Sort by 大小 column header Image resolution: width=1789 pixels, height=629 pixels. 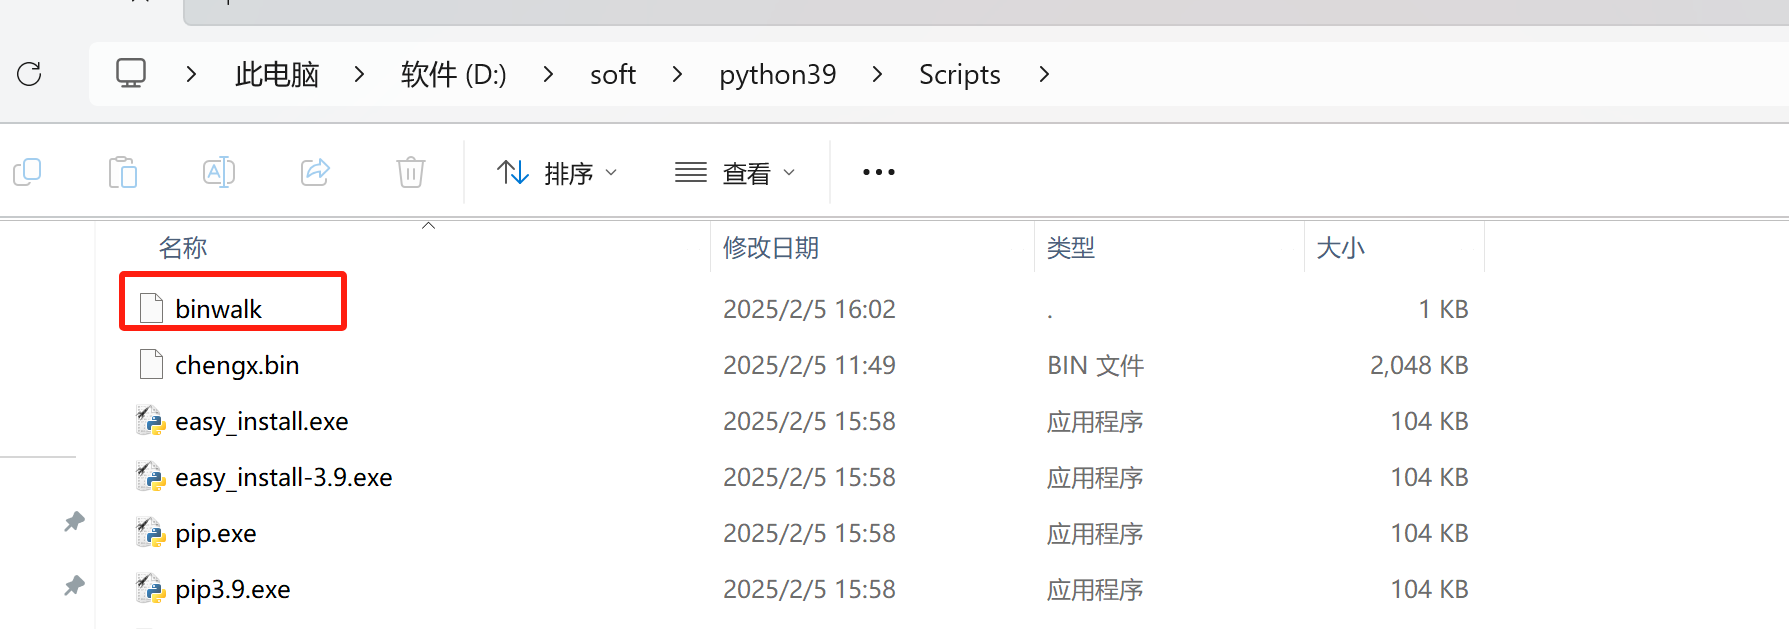[1340, 248]
